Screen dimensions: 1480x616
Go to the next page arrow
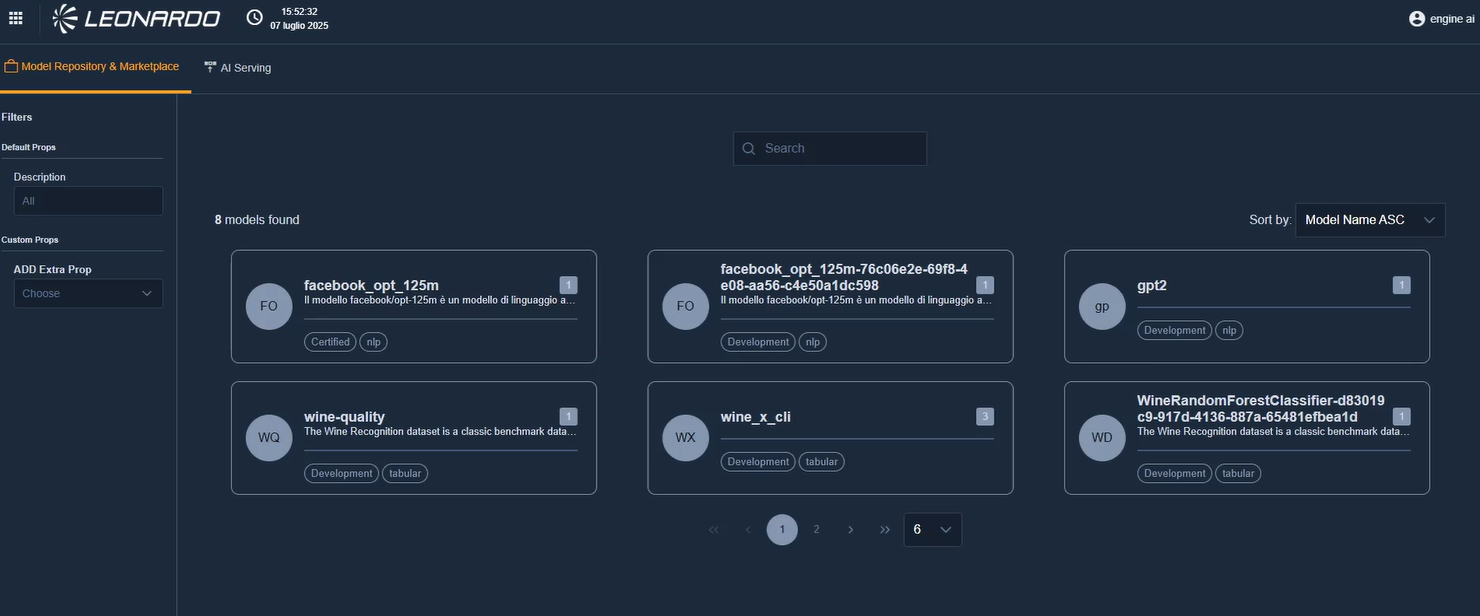pos(850,530)
